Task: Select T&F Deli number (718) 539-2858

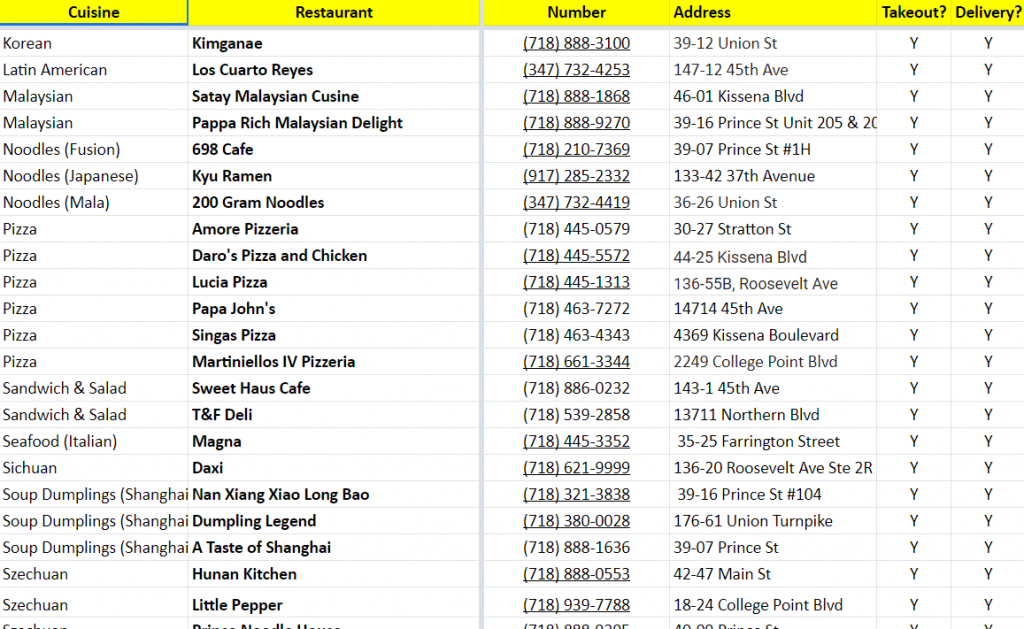Action: (576, 415)
